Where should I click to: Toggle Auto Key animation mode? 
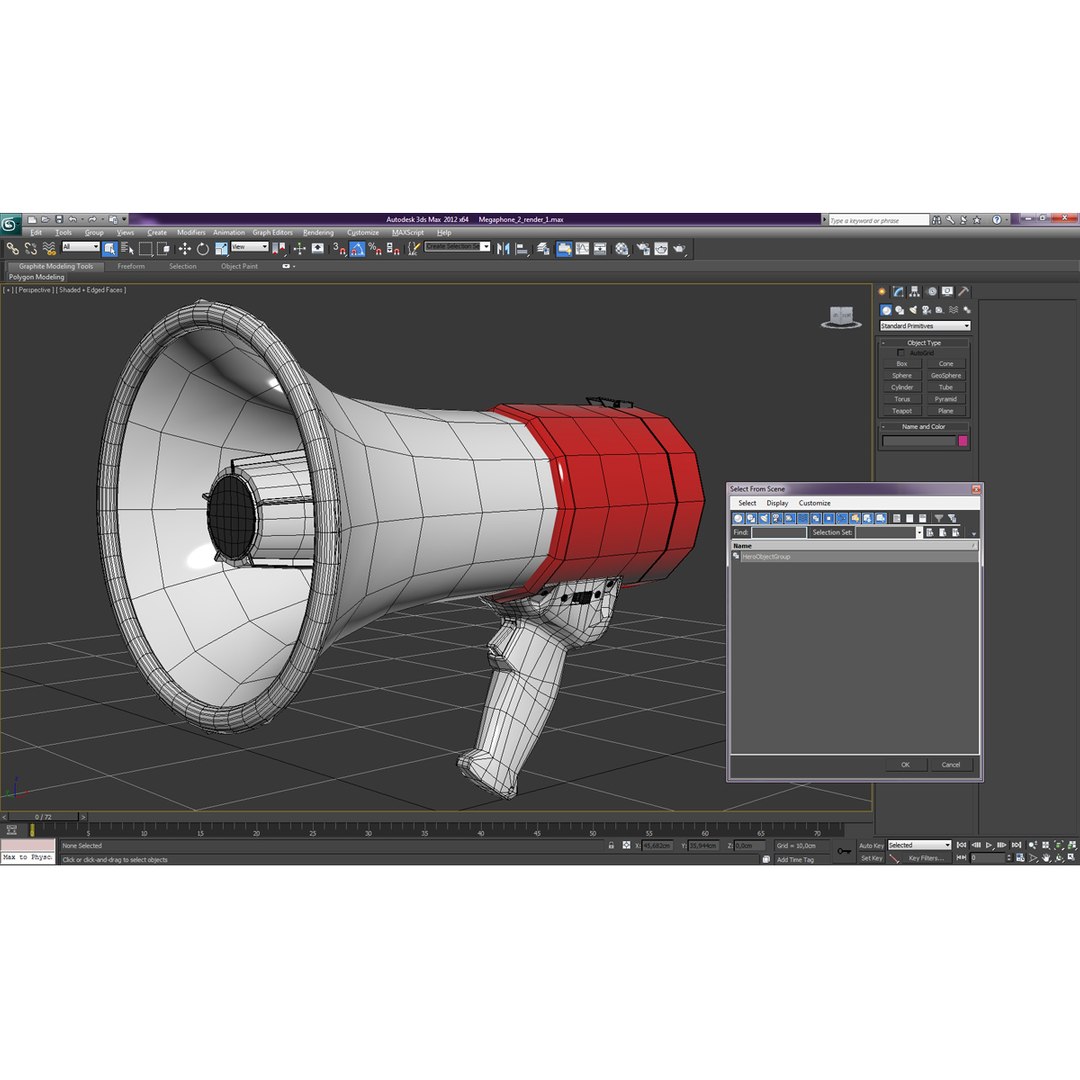tap(871, 845)
